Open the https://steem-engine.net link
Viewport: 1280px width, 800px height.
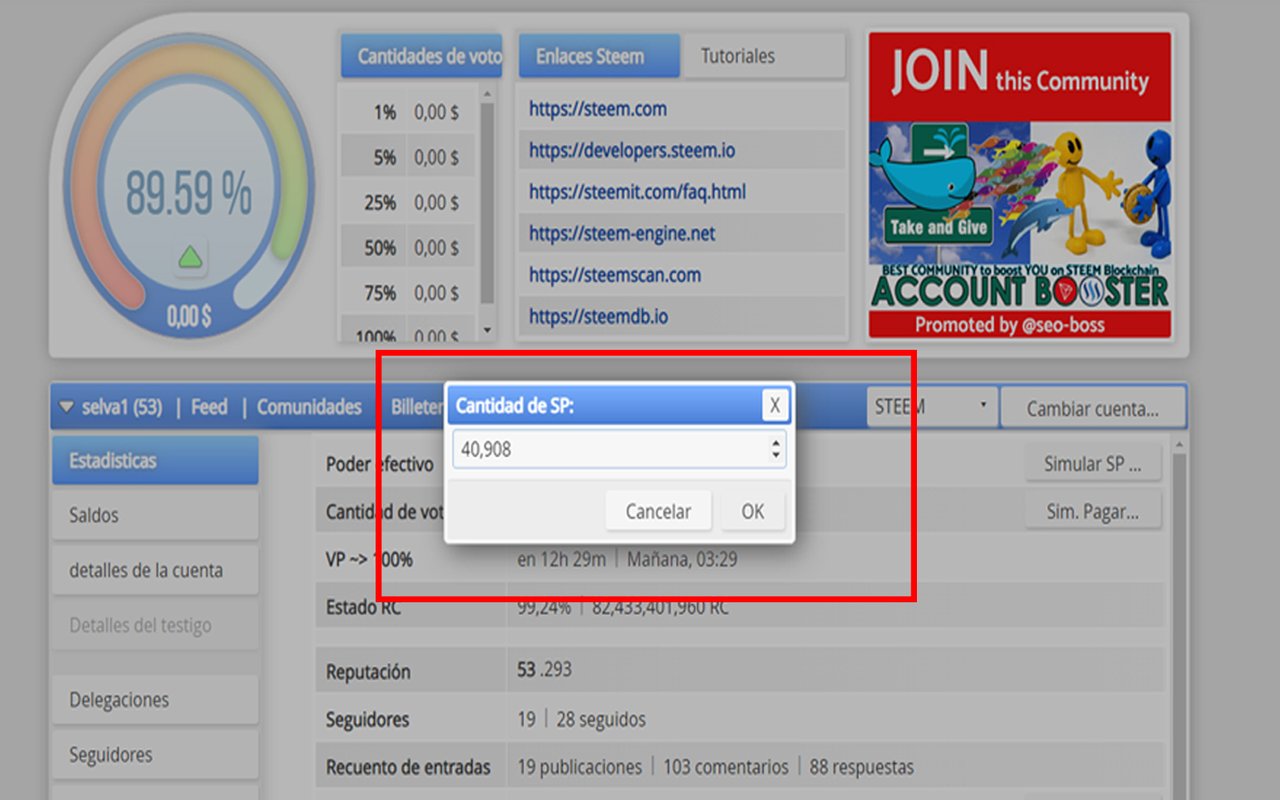(x=622, y=233)
